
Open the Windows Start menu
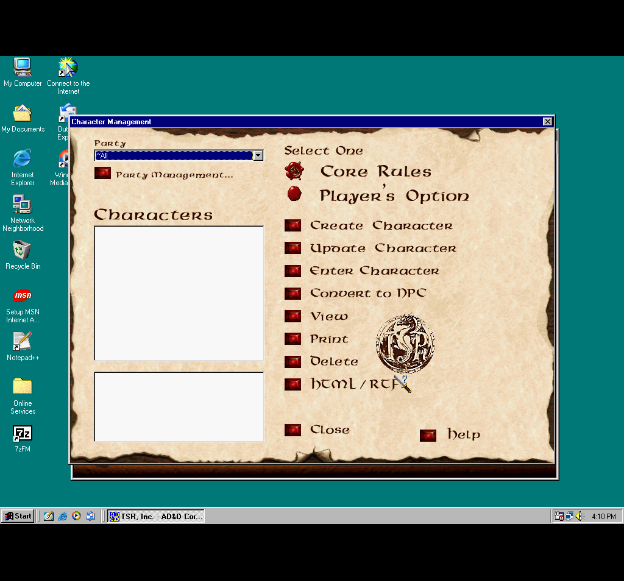coord(18,516)
